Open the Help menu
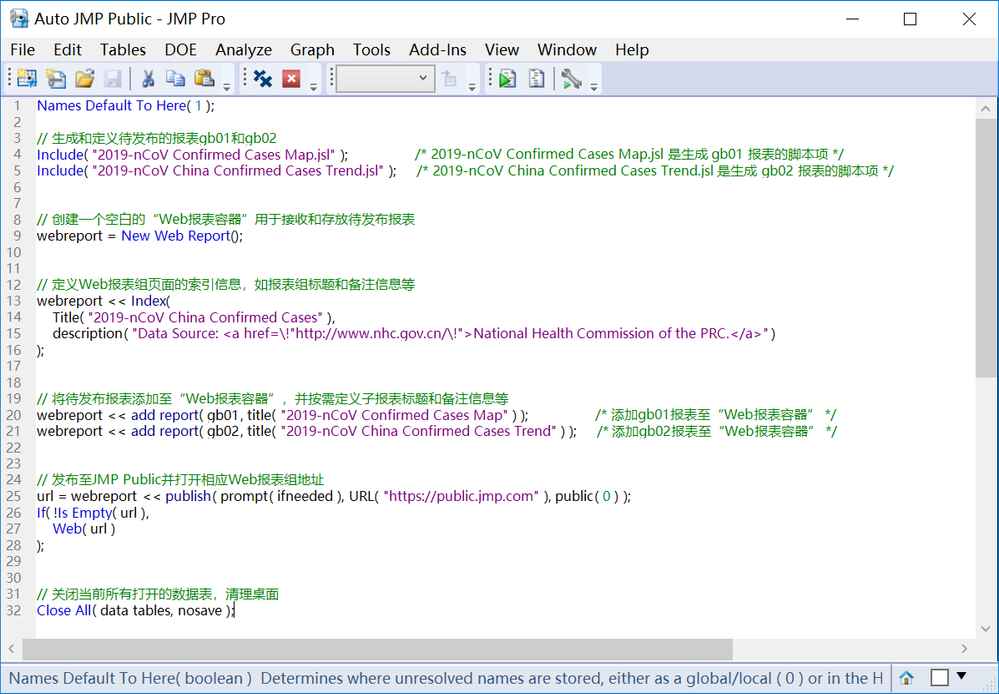 [x=632, y=50]
